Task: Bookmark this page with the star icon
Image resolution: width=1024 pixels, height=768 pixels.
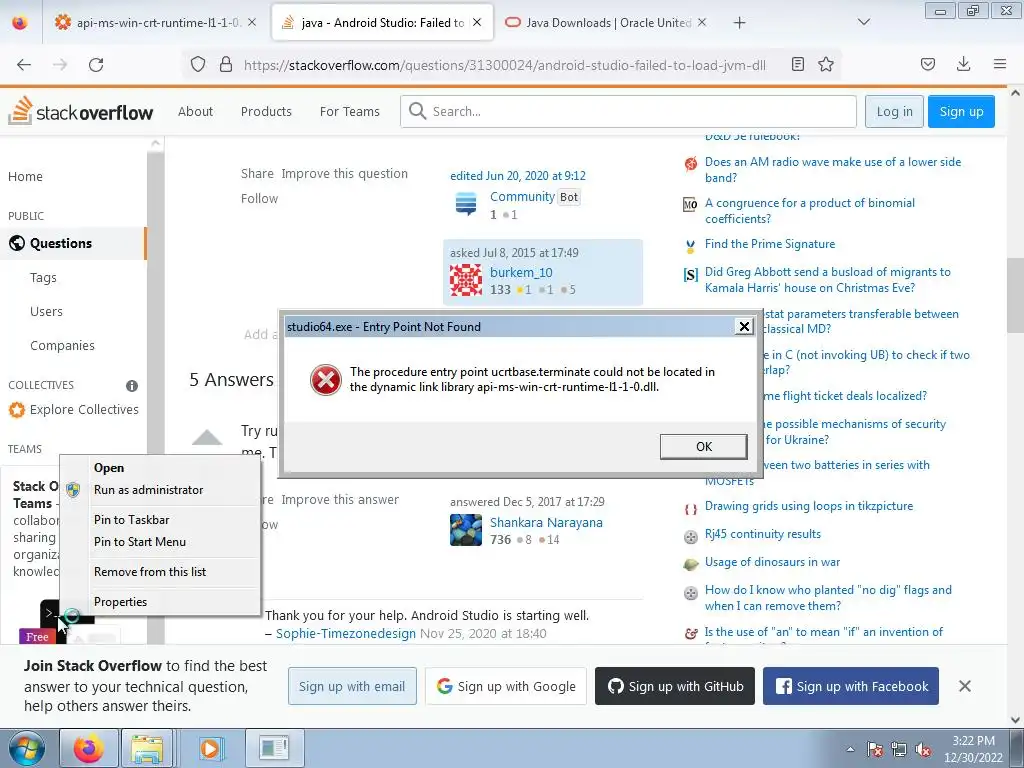Action: [826, 64]
